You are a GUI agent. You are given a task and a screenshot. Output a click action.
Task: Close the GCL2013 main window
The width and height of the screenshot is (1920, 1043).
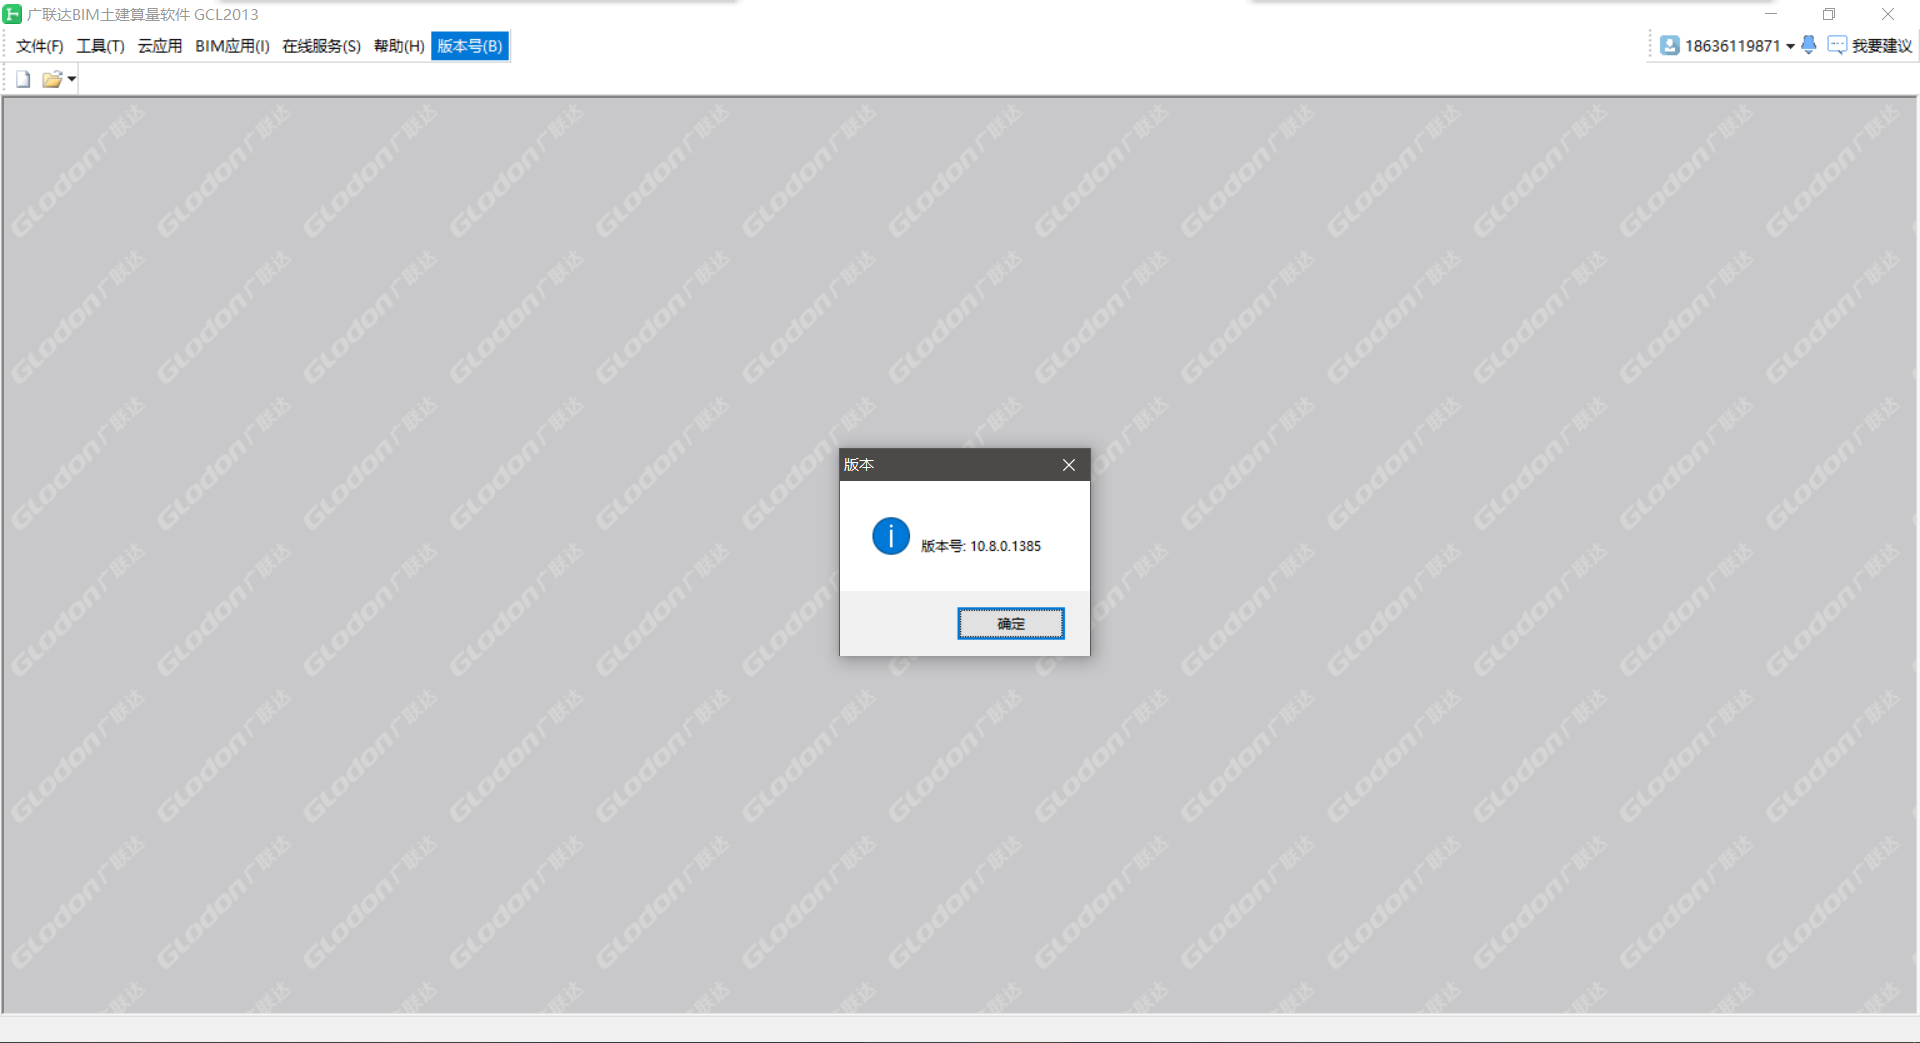click(x=1888, y=14)
